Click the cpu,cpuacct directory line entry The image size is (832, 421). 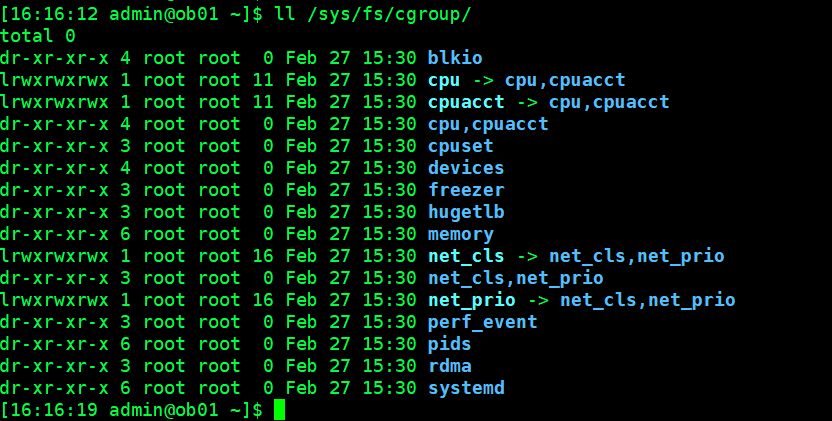point(488,124)
